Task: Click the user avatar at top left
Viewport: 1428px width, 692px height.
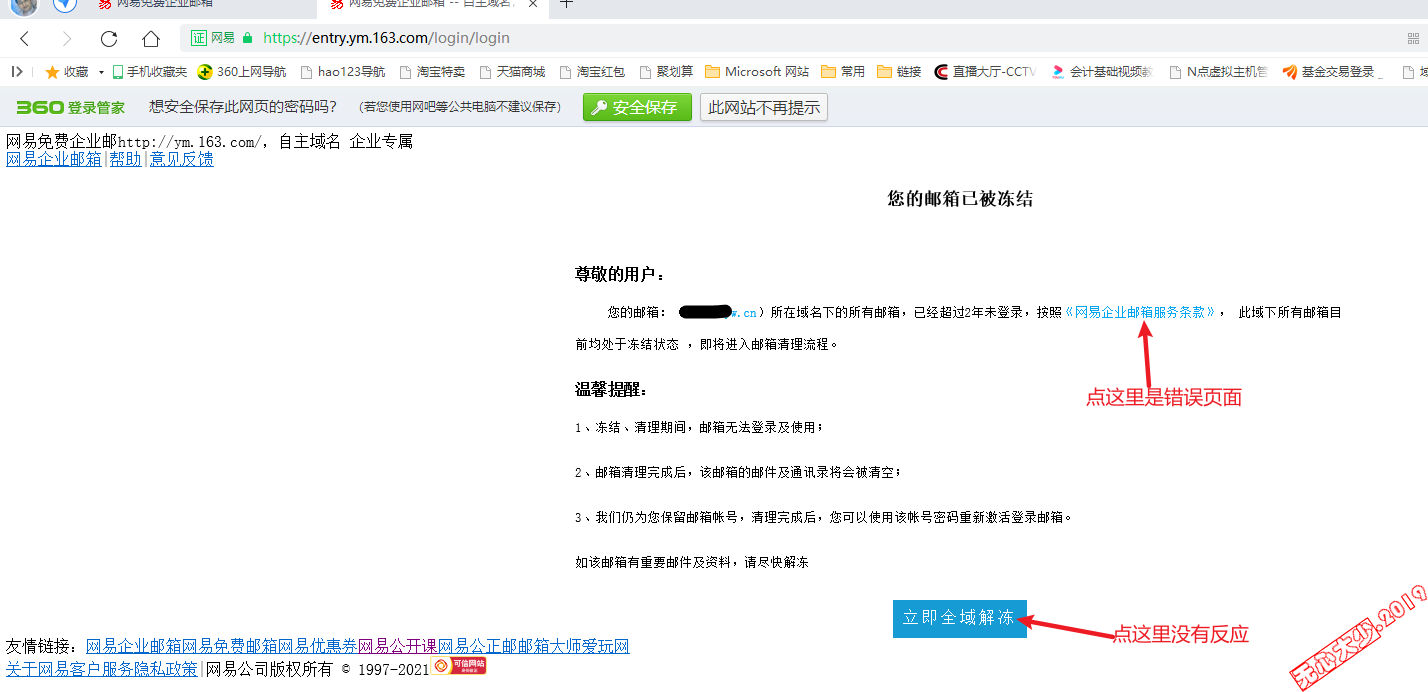Action: (x=25, y=6)
